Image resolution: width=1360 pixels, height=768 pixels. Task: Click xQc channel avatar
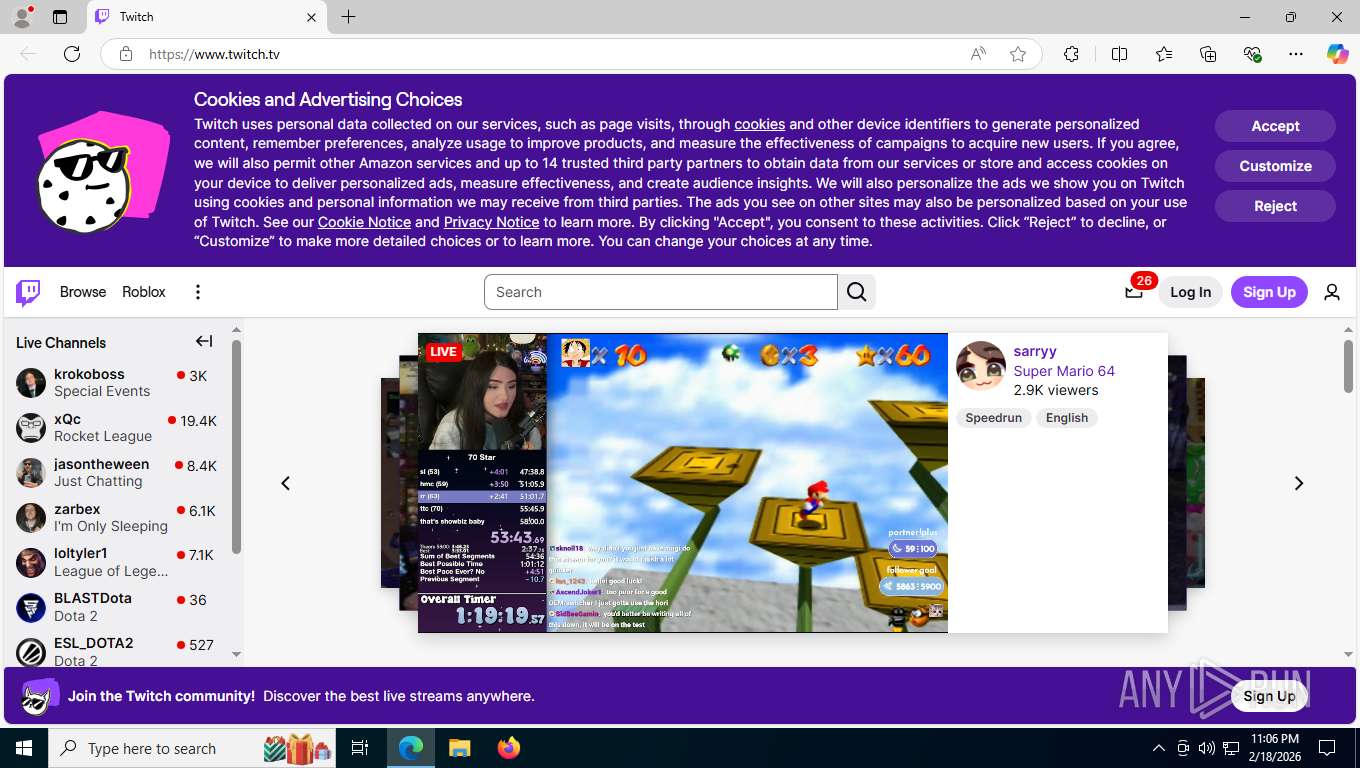tap(31, 428)
